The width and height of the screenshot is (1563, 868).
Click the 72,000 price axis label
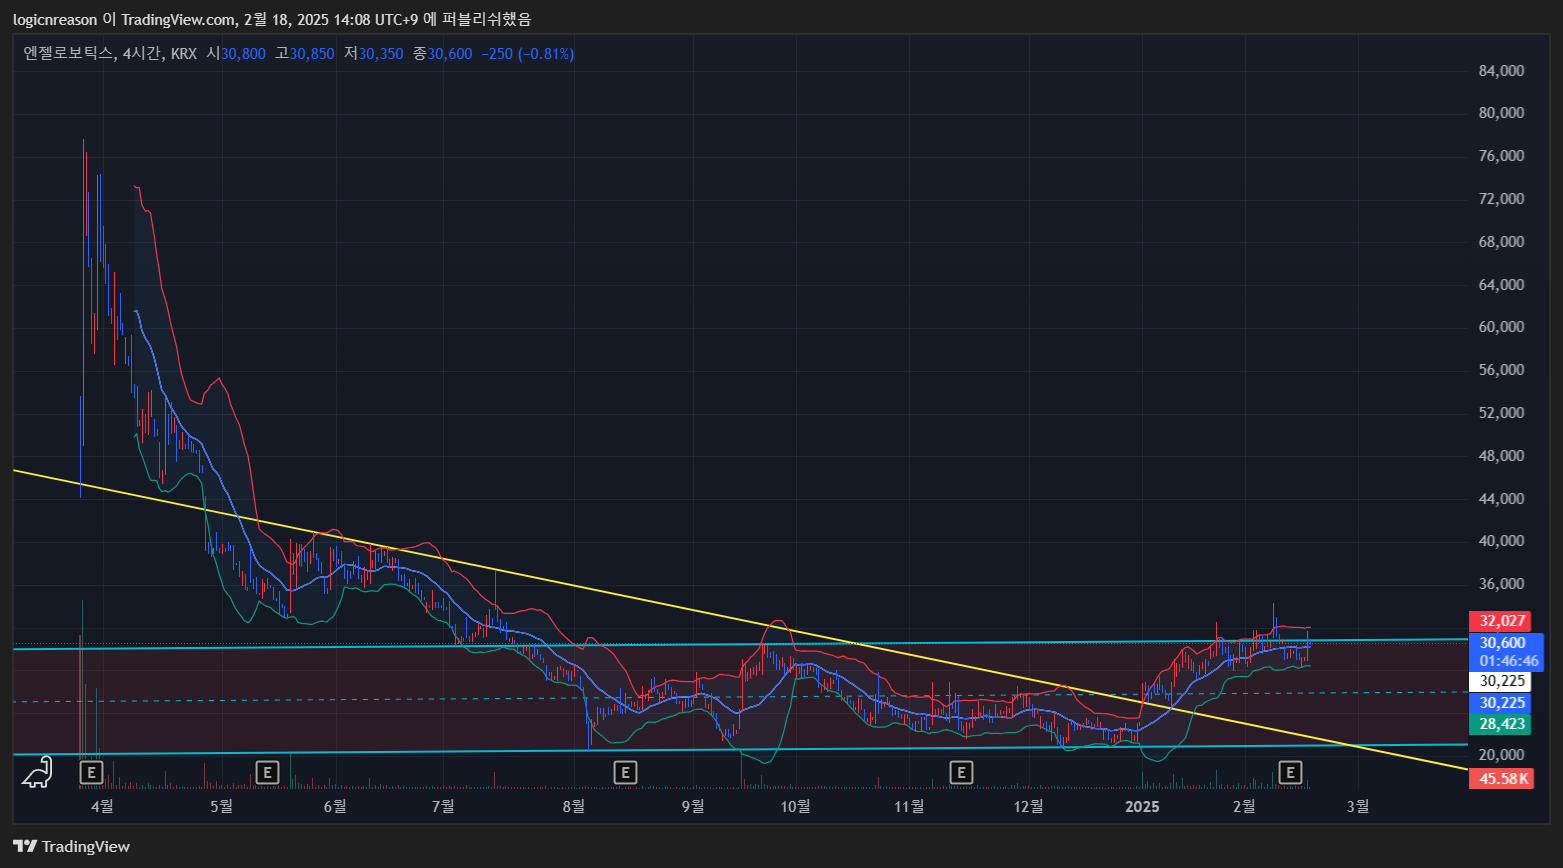click(x=1501, y=199)
